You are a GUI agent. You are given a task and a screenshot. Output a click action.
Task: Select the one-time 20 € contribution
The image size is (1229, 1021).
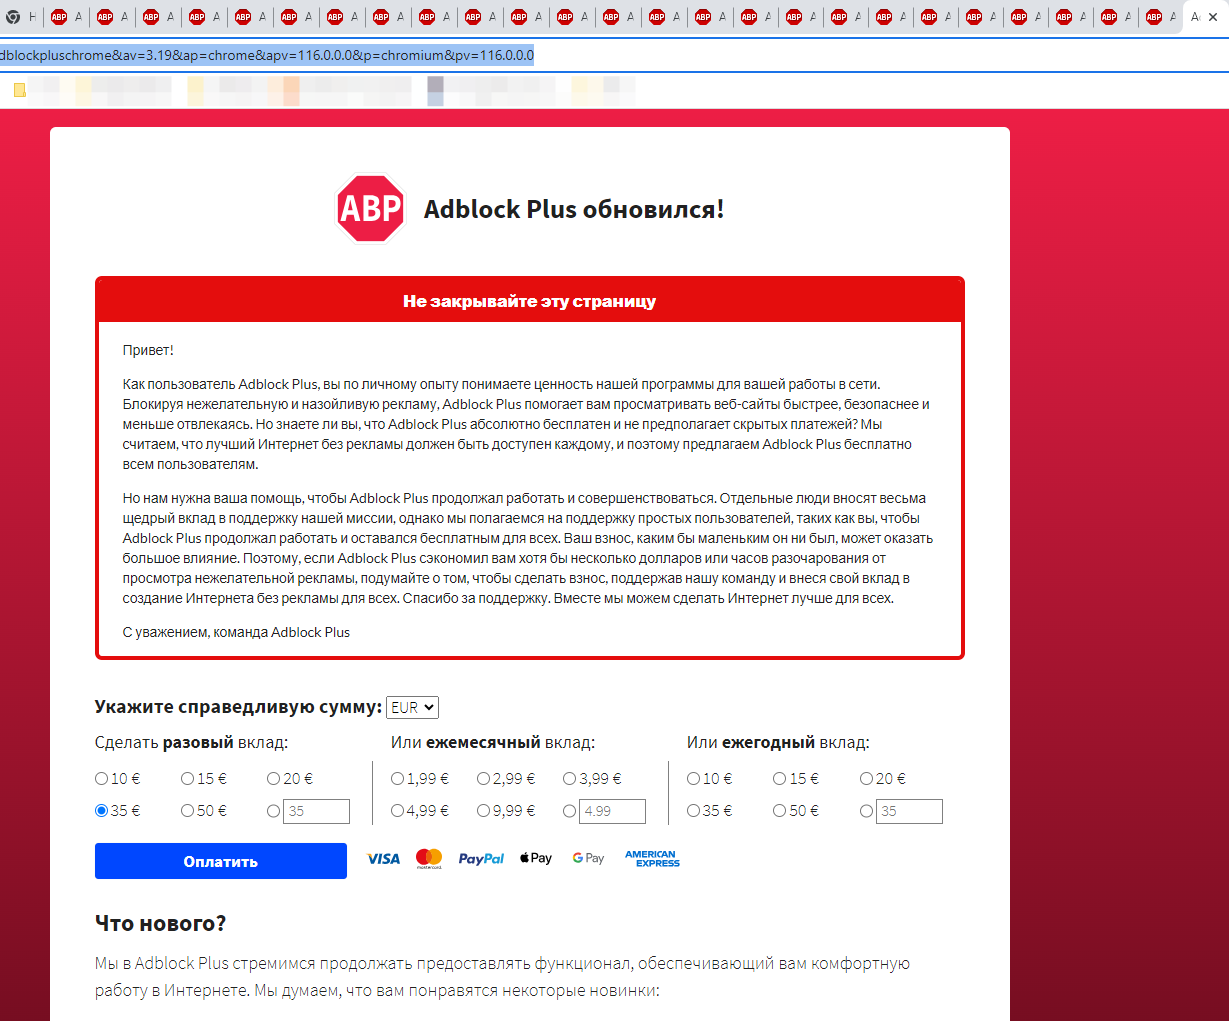pos(273,779)
